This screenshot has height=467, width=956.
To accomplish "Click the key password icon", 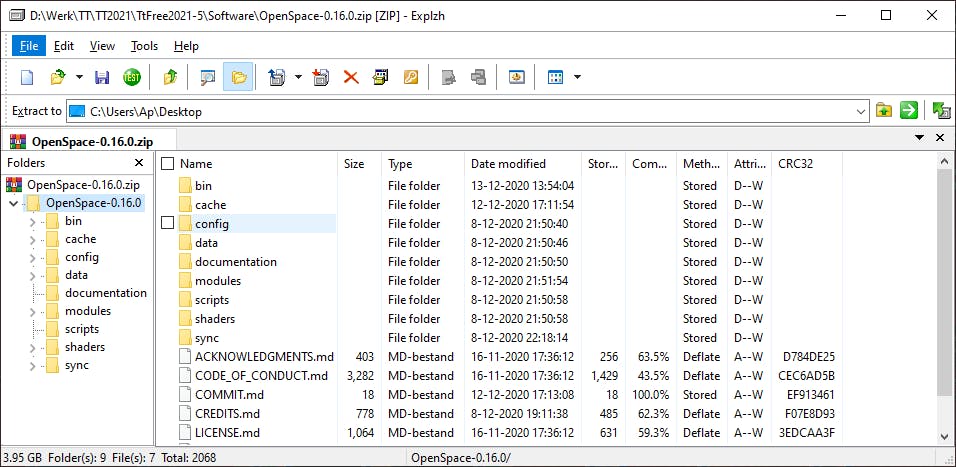I will [x=411, y=77].
